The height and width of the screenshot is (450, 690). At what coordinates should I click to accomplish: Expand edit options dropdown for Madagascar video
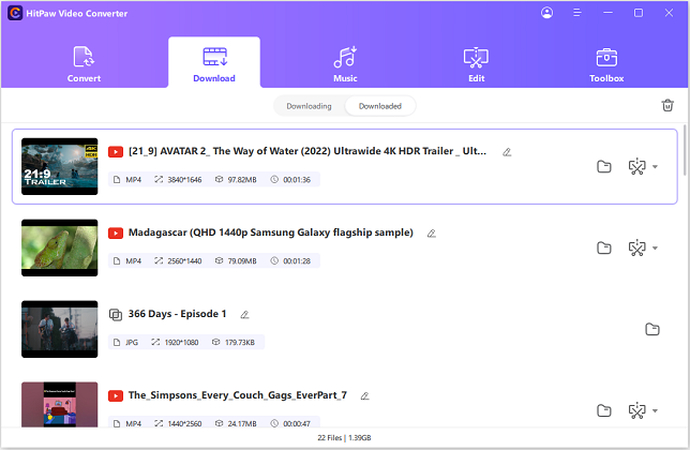(x=655, y=248)
